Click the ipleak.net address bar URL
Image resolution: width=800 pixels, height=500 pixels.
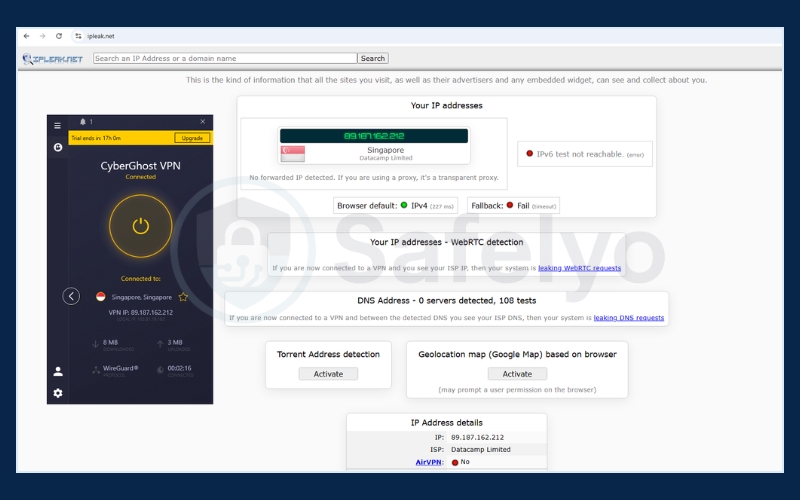coord(101,36)
